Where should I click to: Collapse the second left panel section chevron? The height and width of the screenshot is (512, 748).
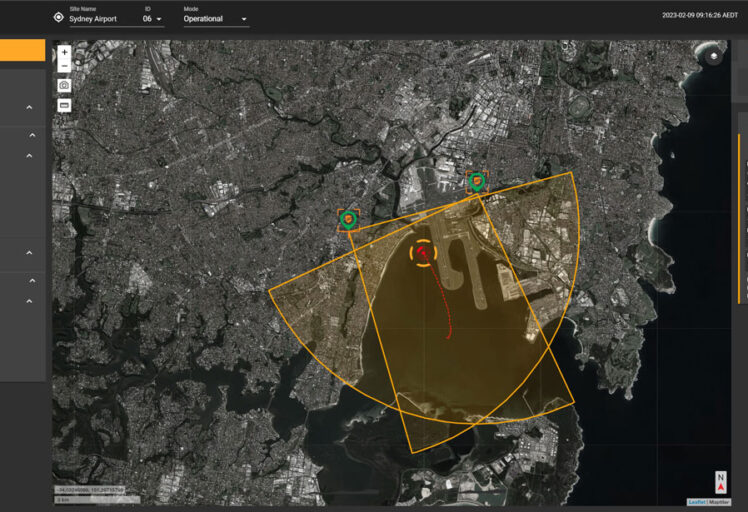point(31,135)
